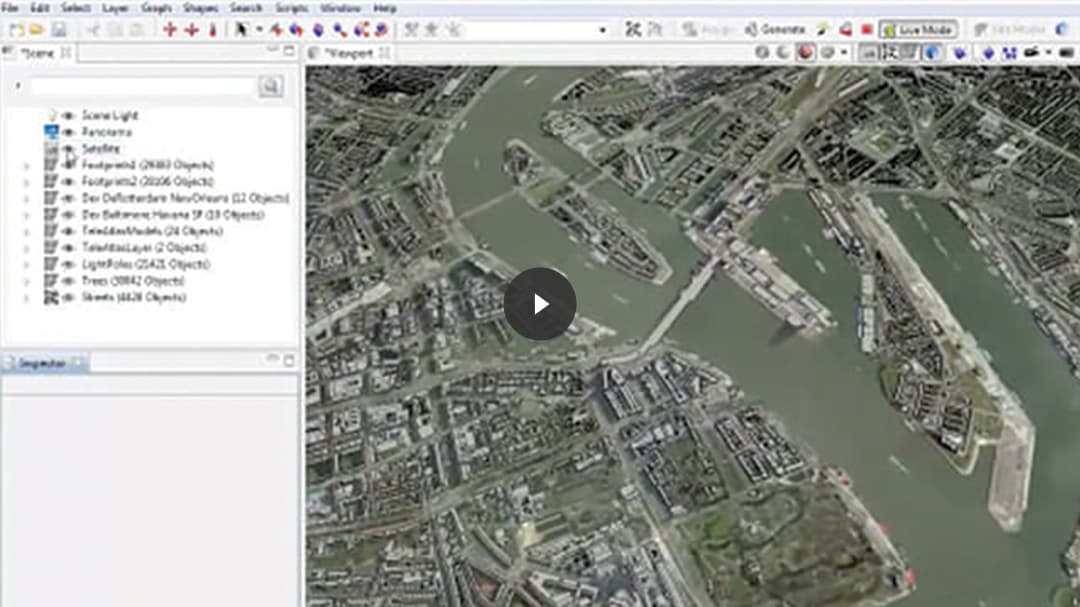Click the New file toolbar icon
The height and width of the screenshot is (607, 1080).
tap(17, 30)
